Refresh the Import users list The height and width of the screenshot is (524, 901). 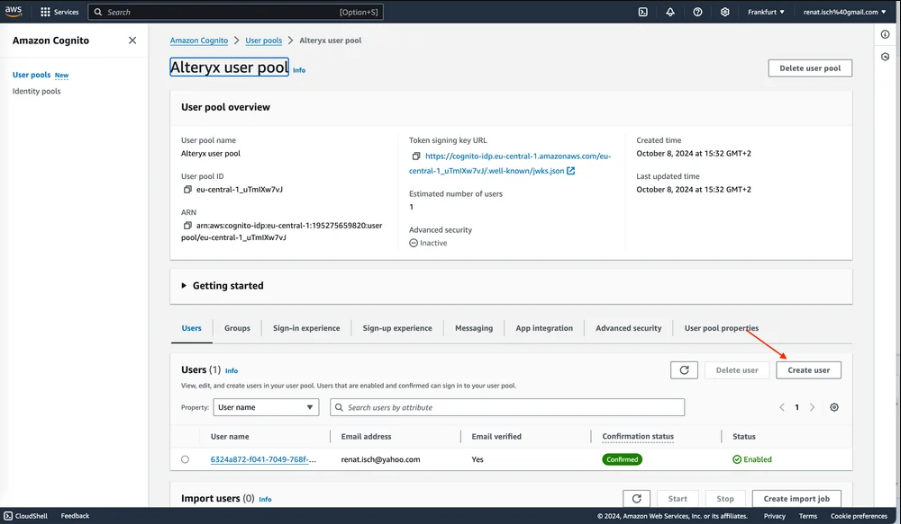pyautogui.click(x=637, y=499)
